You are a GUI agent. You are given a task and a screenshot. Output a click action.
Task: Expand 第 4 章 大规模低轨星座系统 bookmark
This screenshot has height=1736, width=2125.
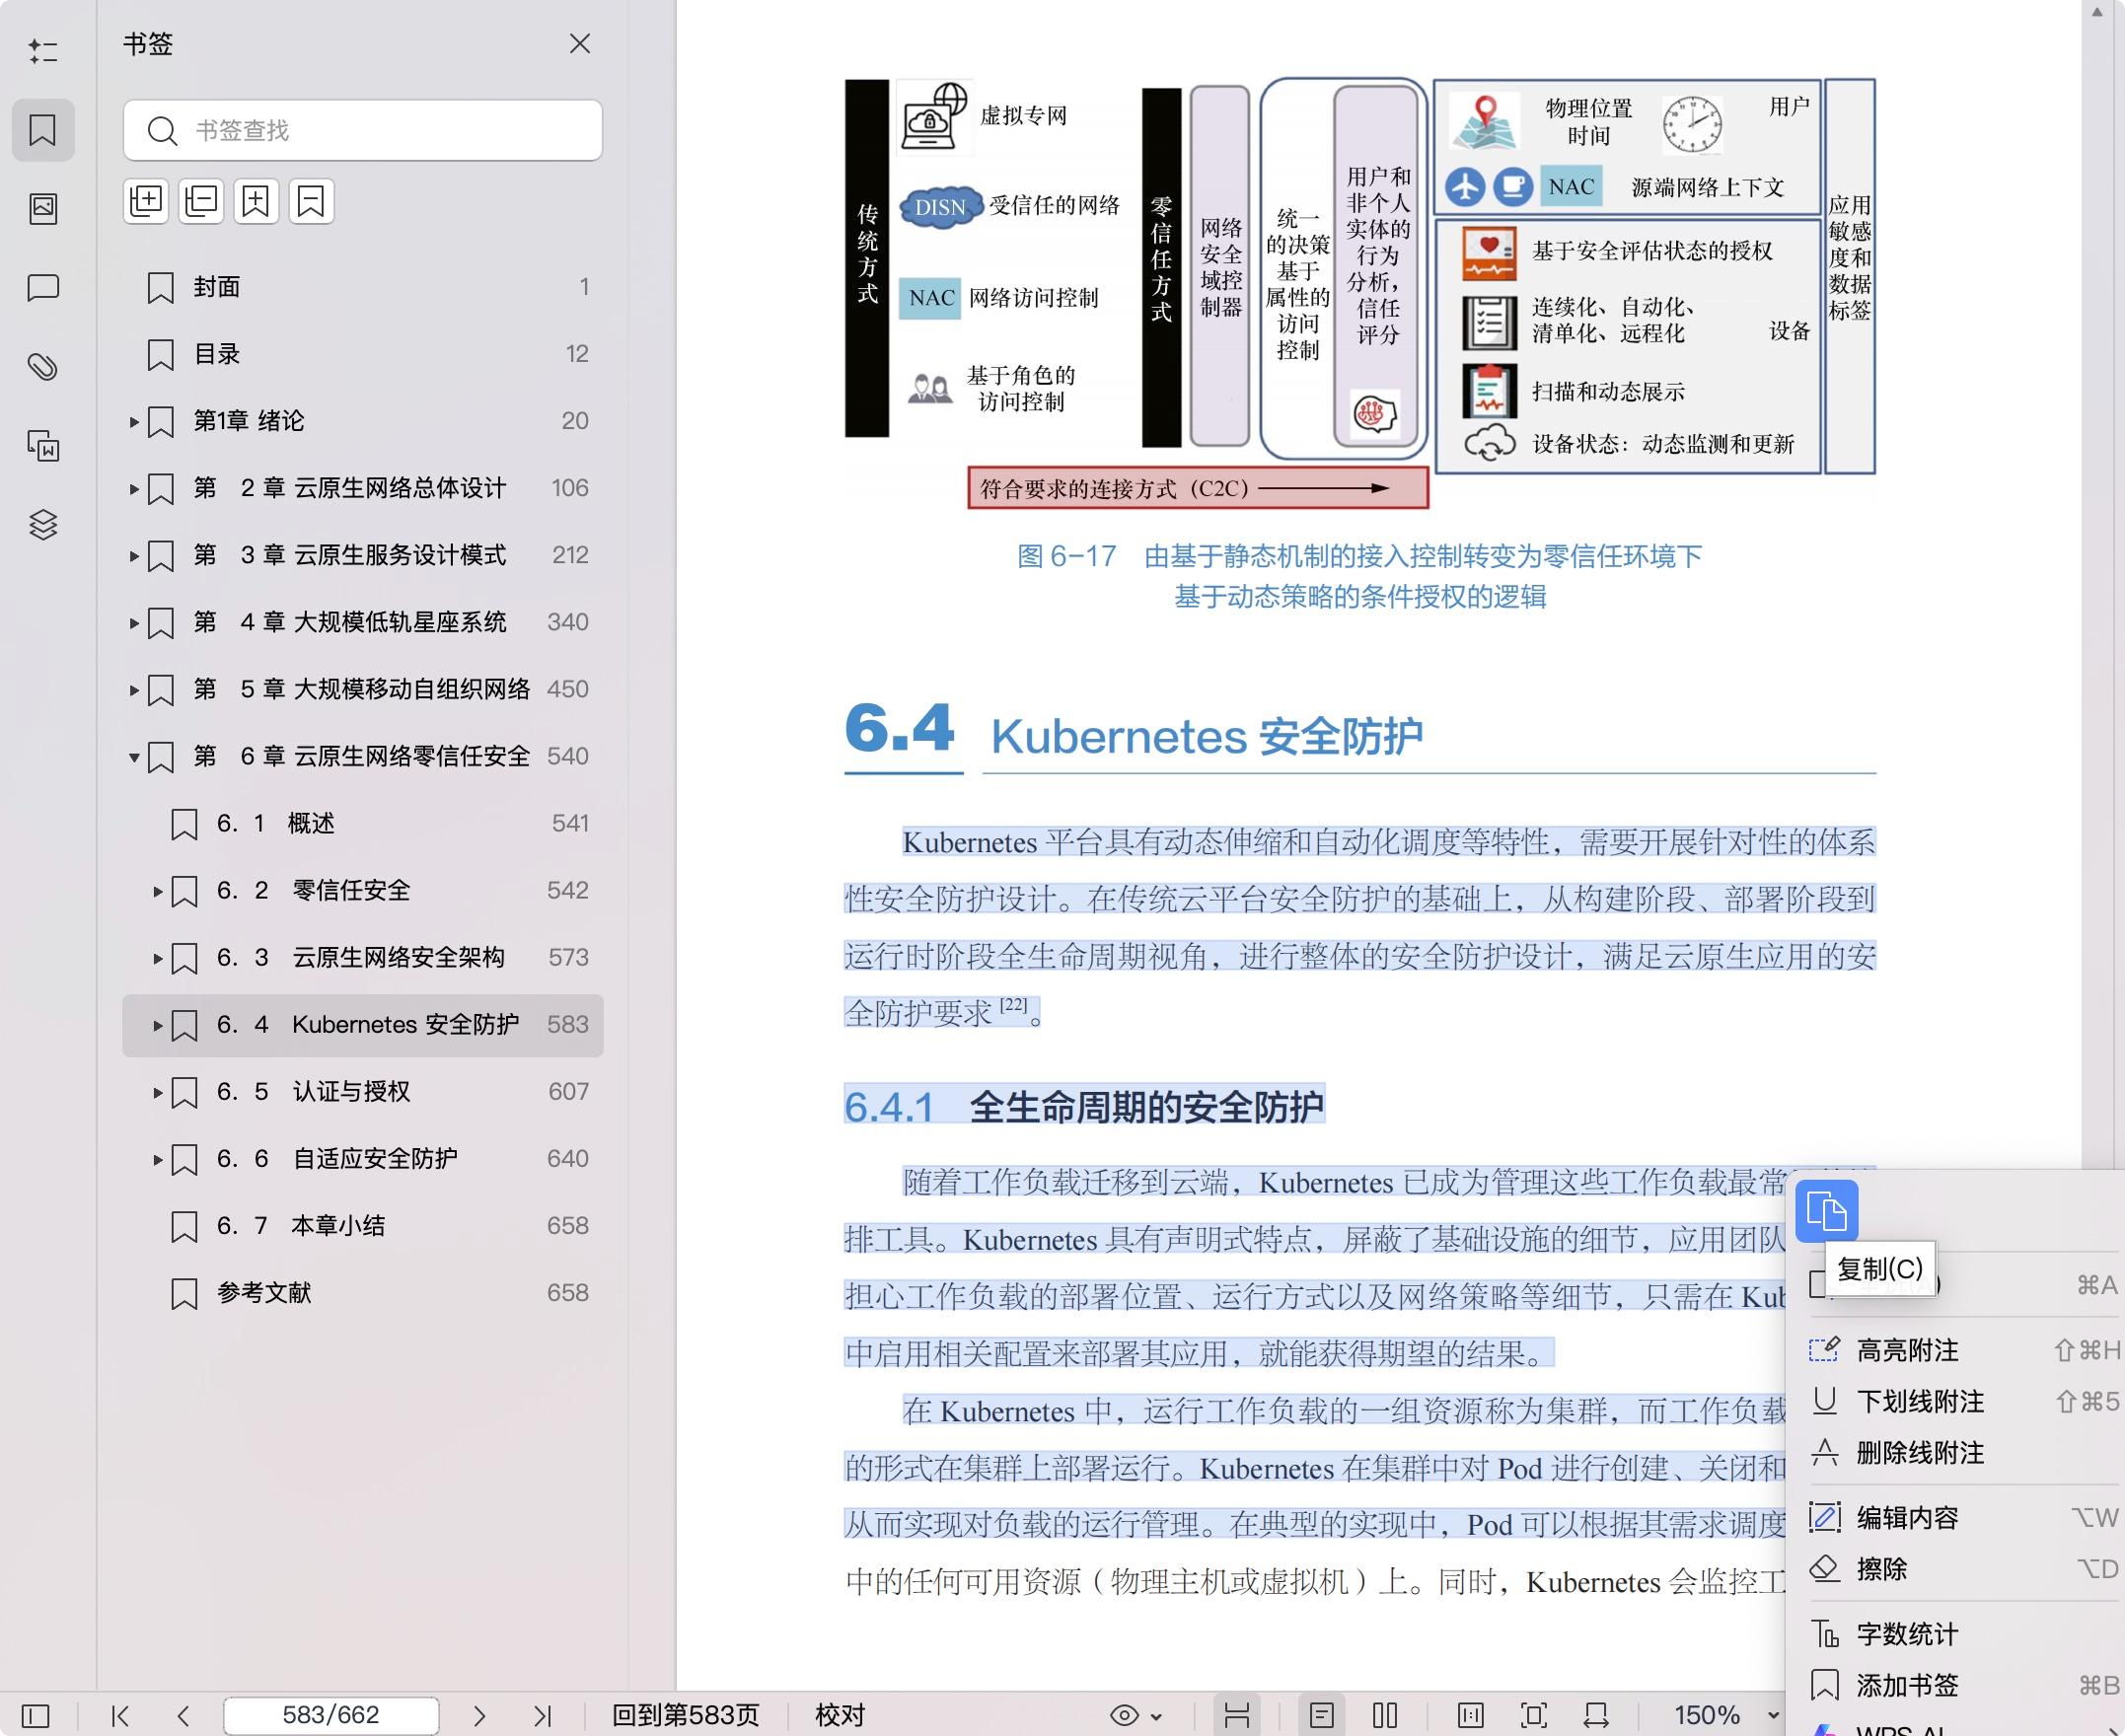pyautogui.click(x=134, y=623)
